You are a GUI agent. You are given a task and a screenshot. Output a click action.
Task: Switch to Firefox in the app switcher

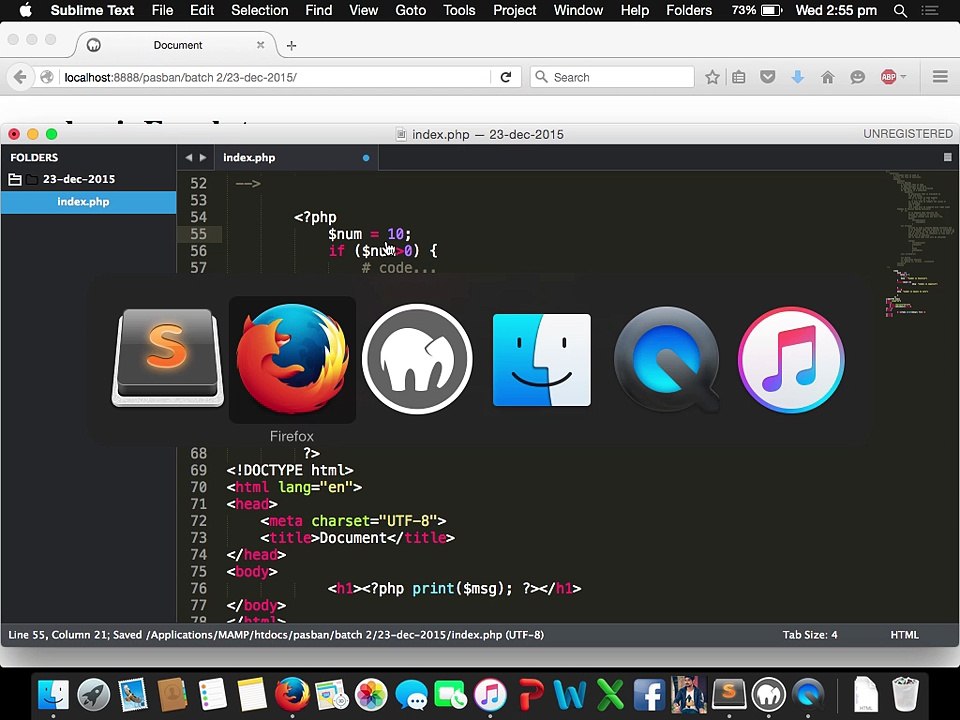pyautogui.click(x=292, y=359)
